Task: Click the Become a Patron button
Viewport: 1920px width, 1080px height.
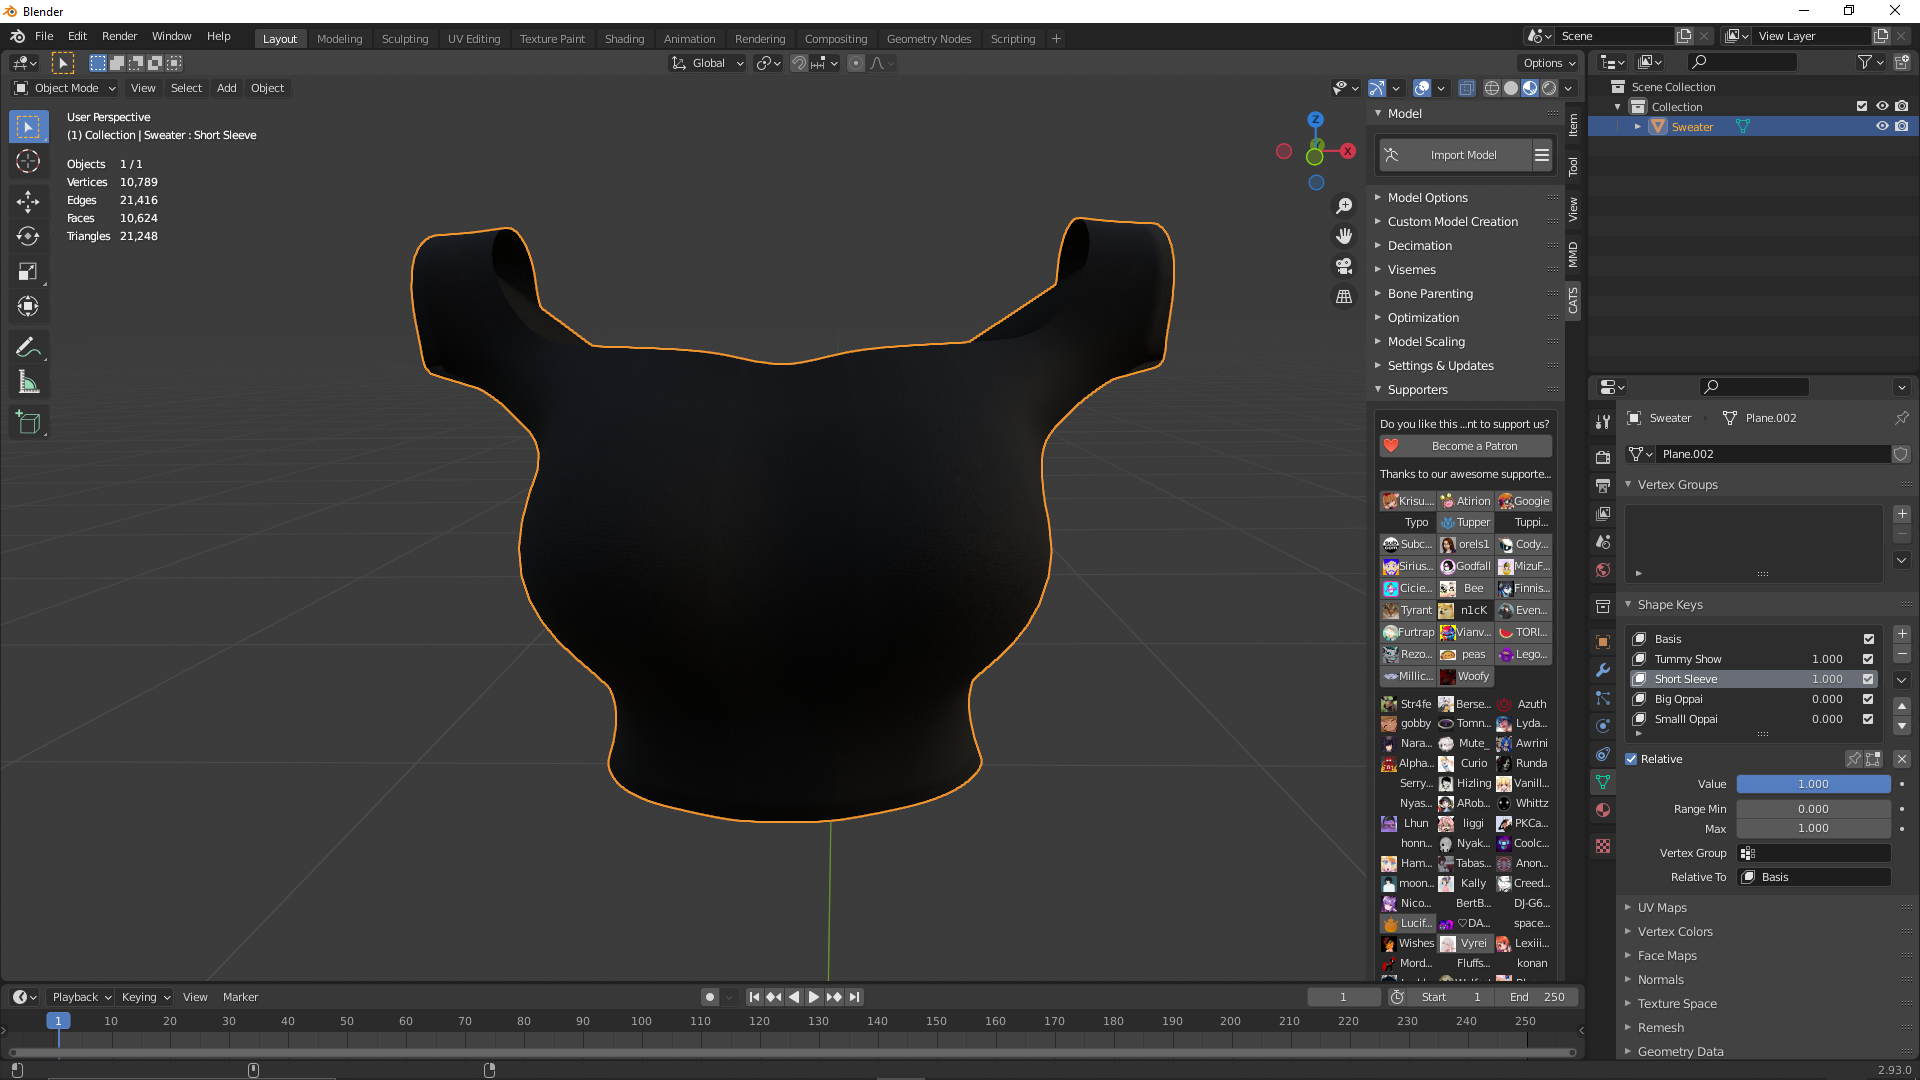Action: coord(1466,446)
